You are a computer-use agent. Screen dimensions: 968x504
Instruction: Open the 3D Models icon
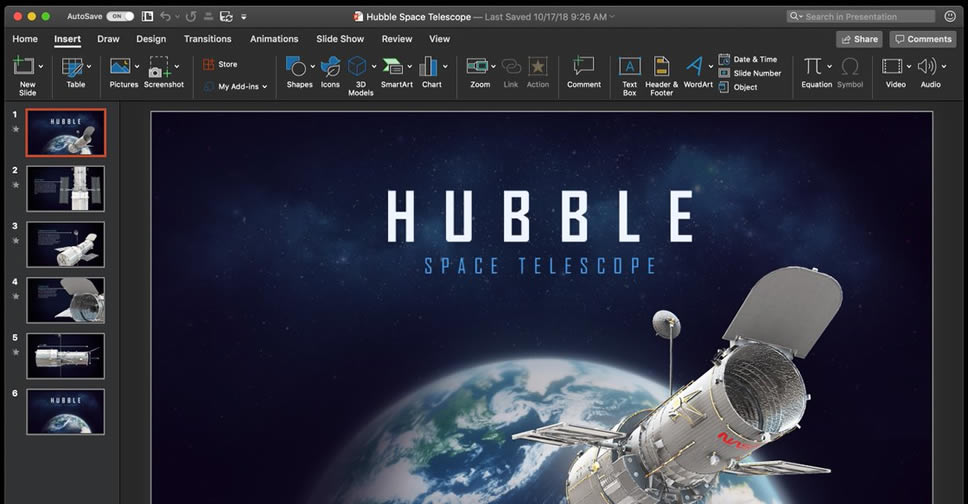pyautogui.click(x=357, y=67)
